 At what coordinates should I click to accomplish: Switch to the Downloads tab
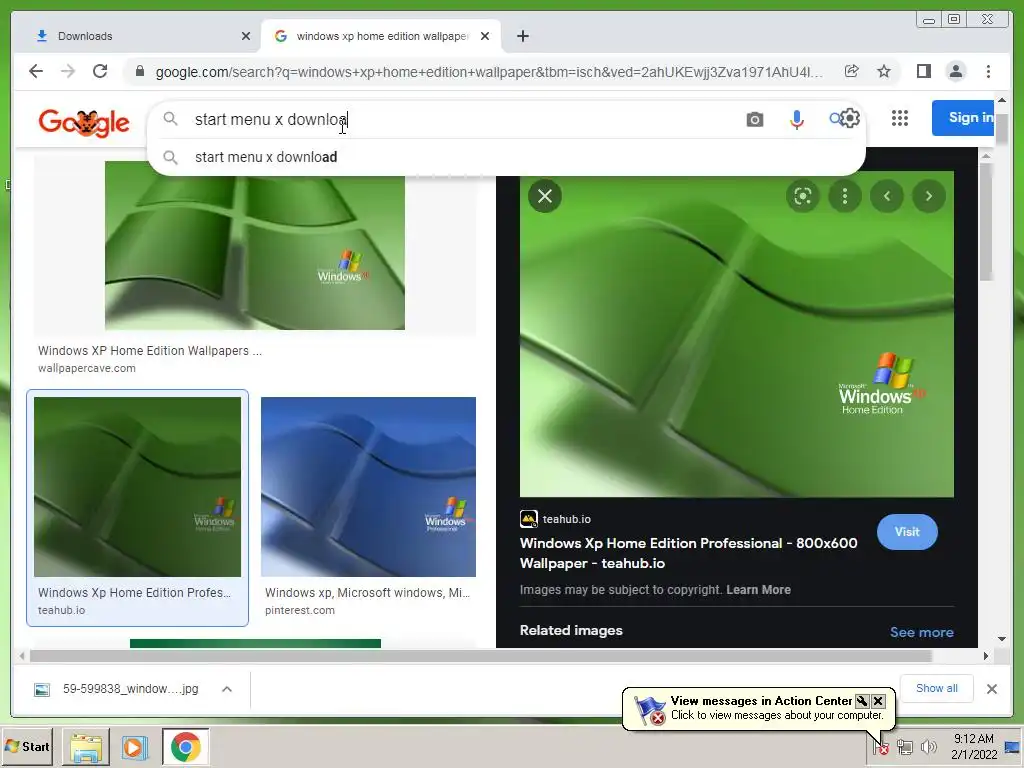[x=138, y=36]
